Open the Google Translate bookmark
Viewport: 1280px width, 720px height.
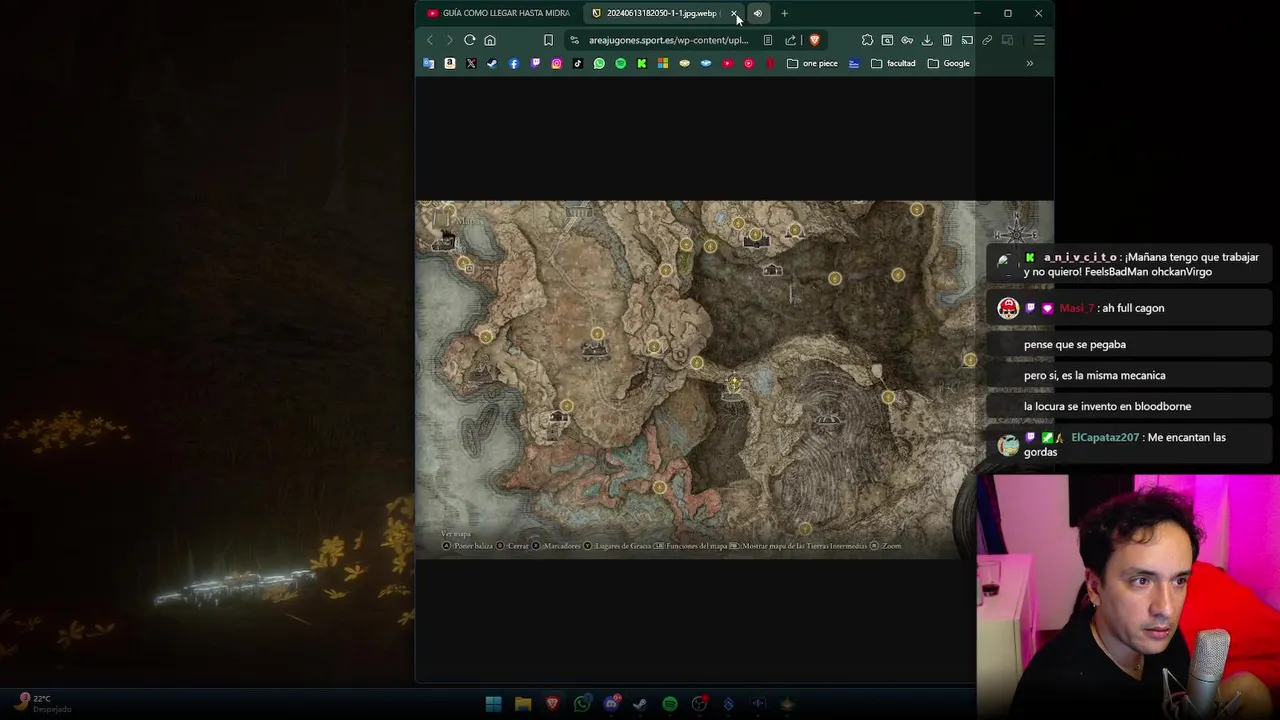[429, 63]
